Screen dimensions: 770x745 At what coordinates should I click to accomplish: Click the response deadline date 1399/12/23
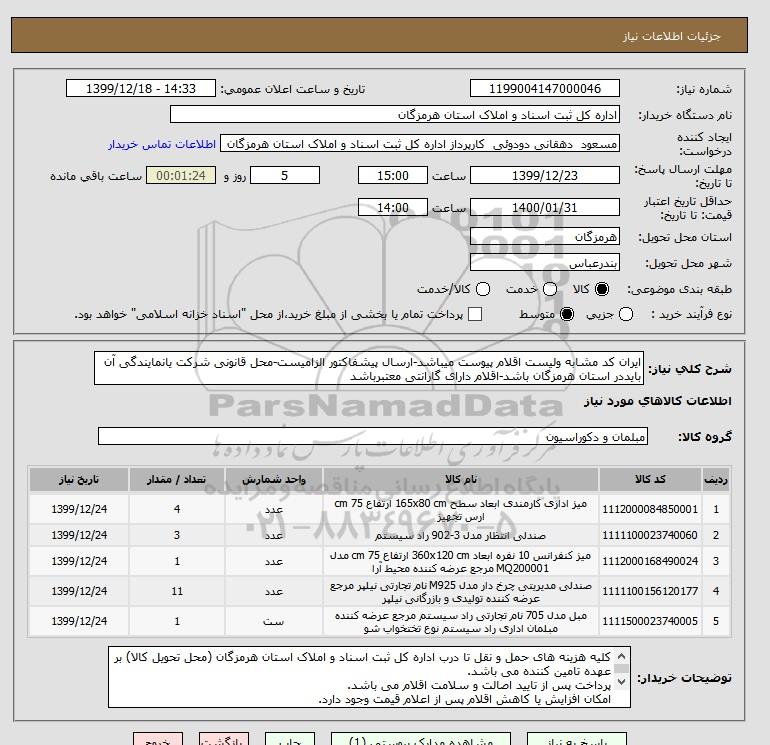click(x=545, y=175)
